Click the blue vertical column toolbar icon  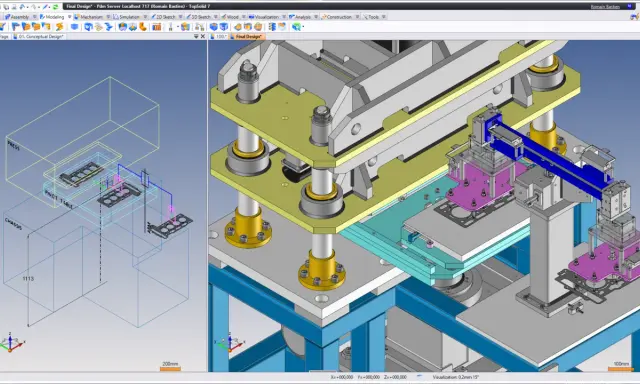click(x=272, y=27)
